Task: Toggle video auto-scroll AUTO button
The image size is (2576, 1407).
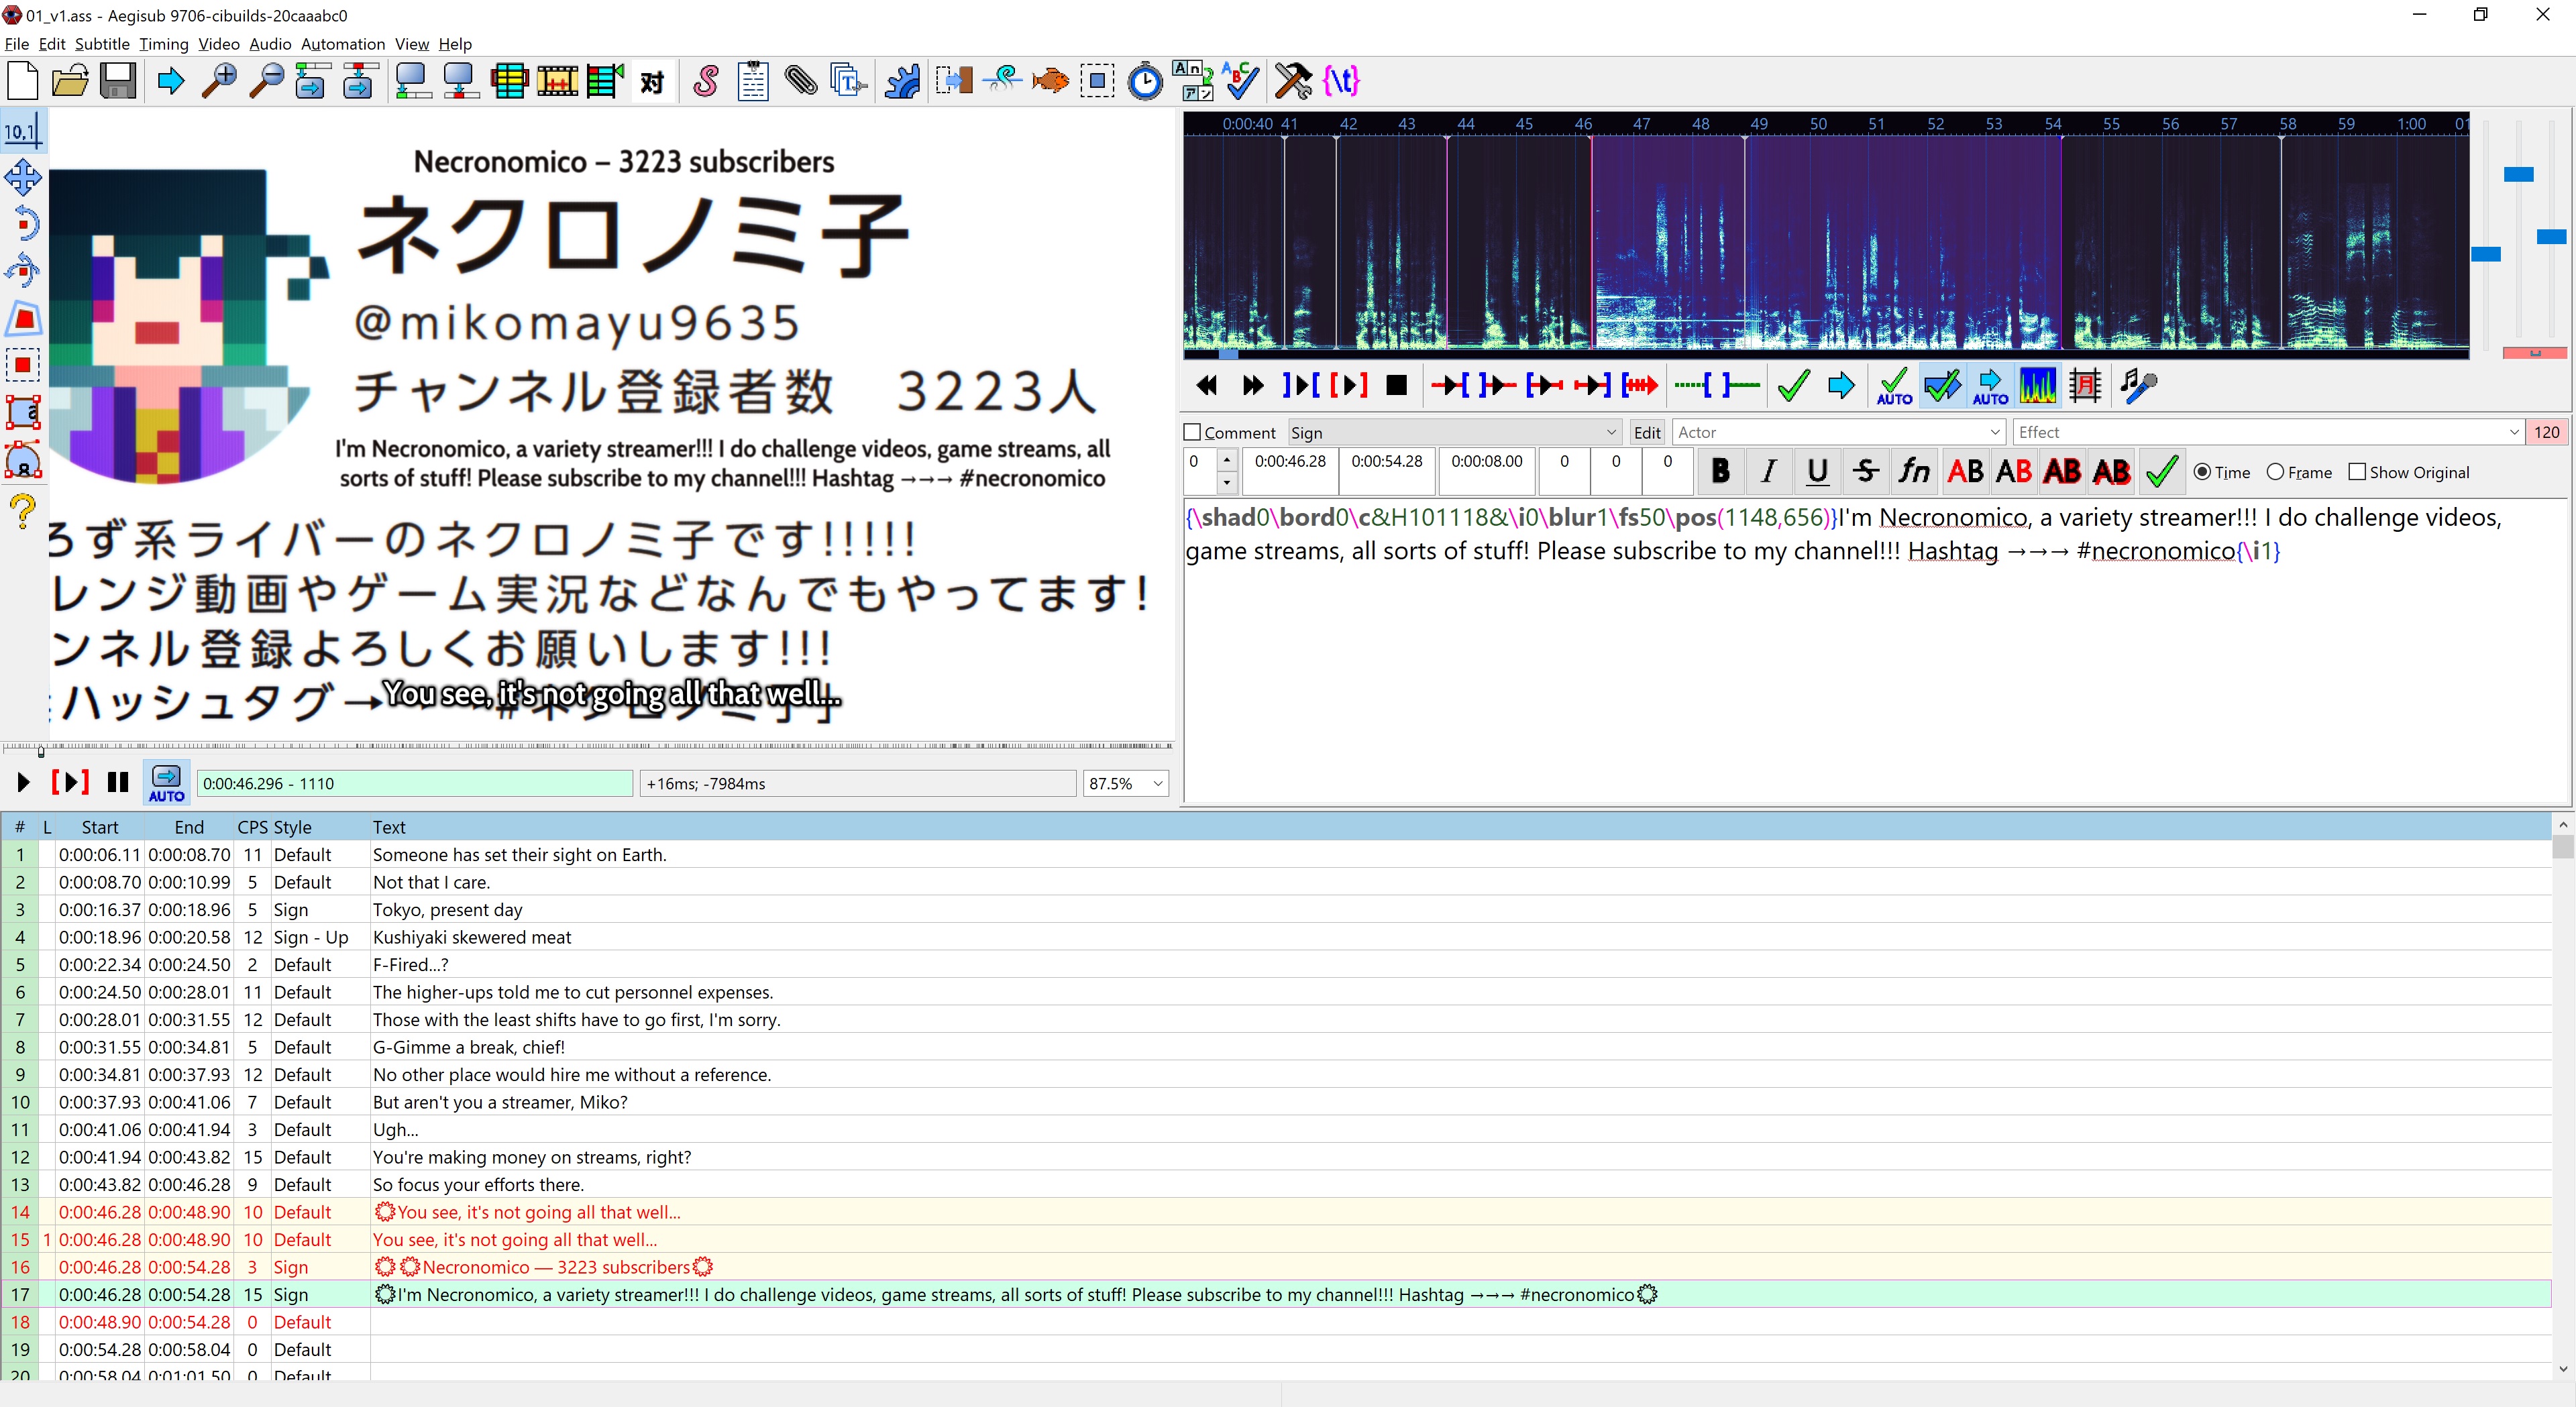Action: (x=166, y=783)
